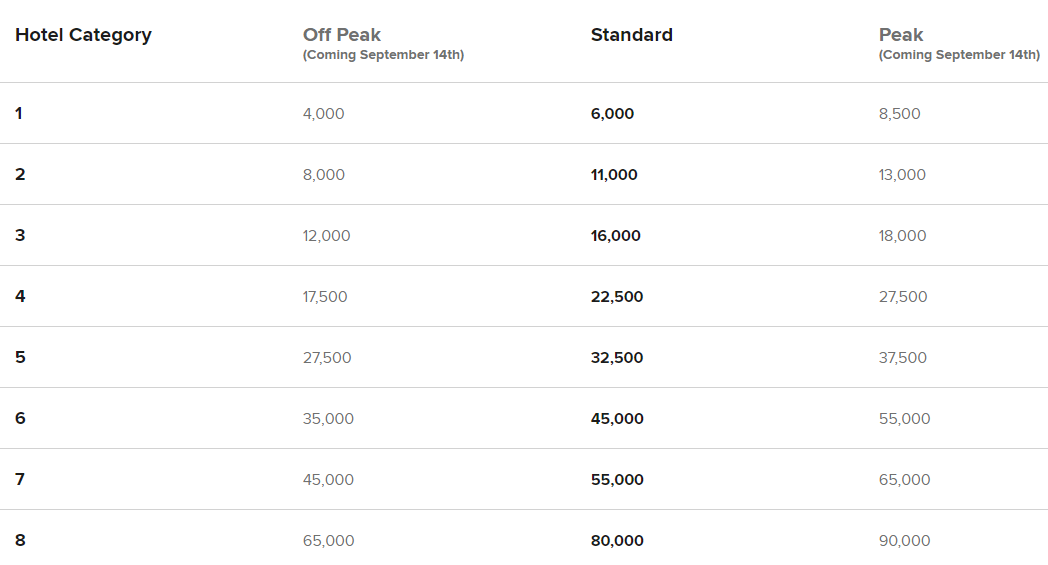This screenshot has height=565, width=1048.
Task: Select category 3 row label
Action: click(20, 235)
